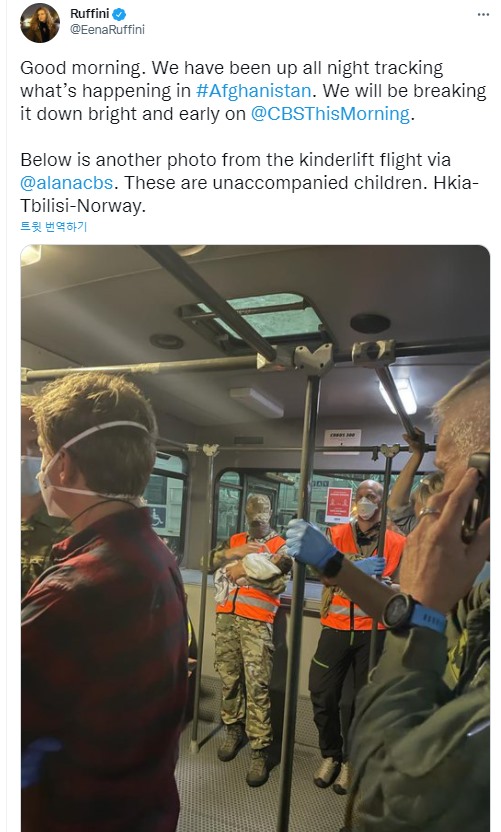Click the fluorescent ceiling light in photo

pyautogui.click(x=399, y=395)
